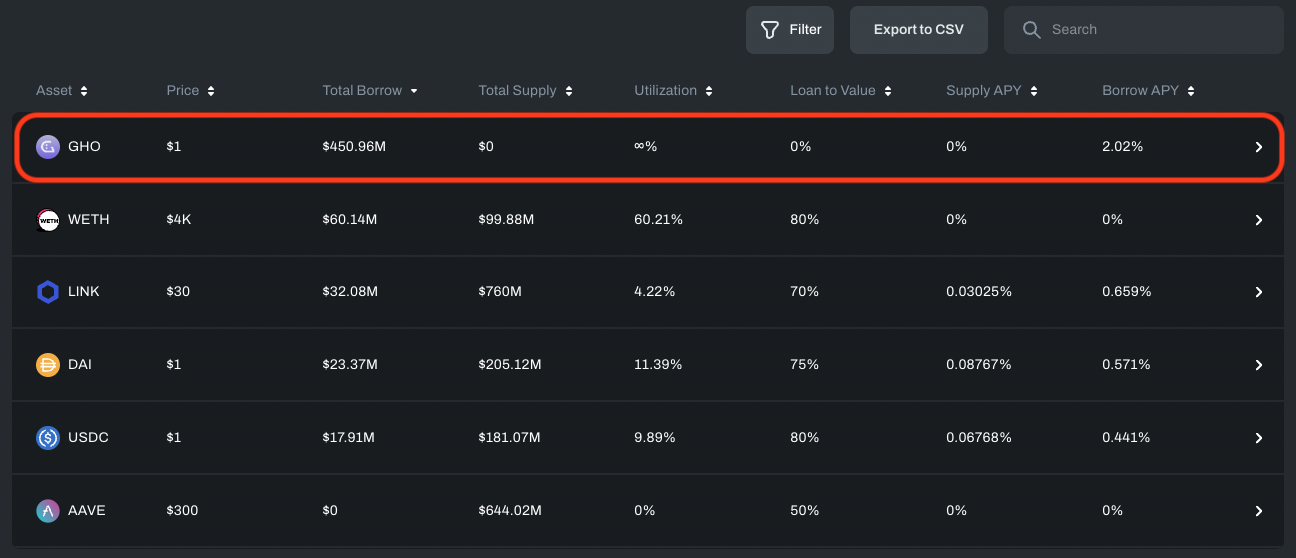The width and height of the screenshot is (1296, 558).
Task: Export table to CSV
Action: pyautogui.click(x=919, y=30)
